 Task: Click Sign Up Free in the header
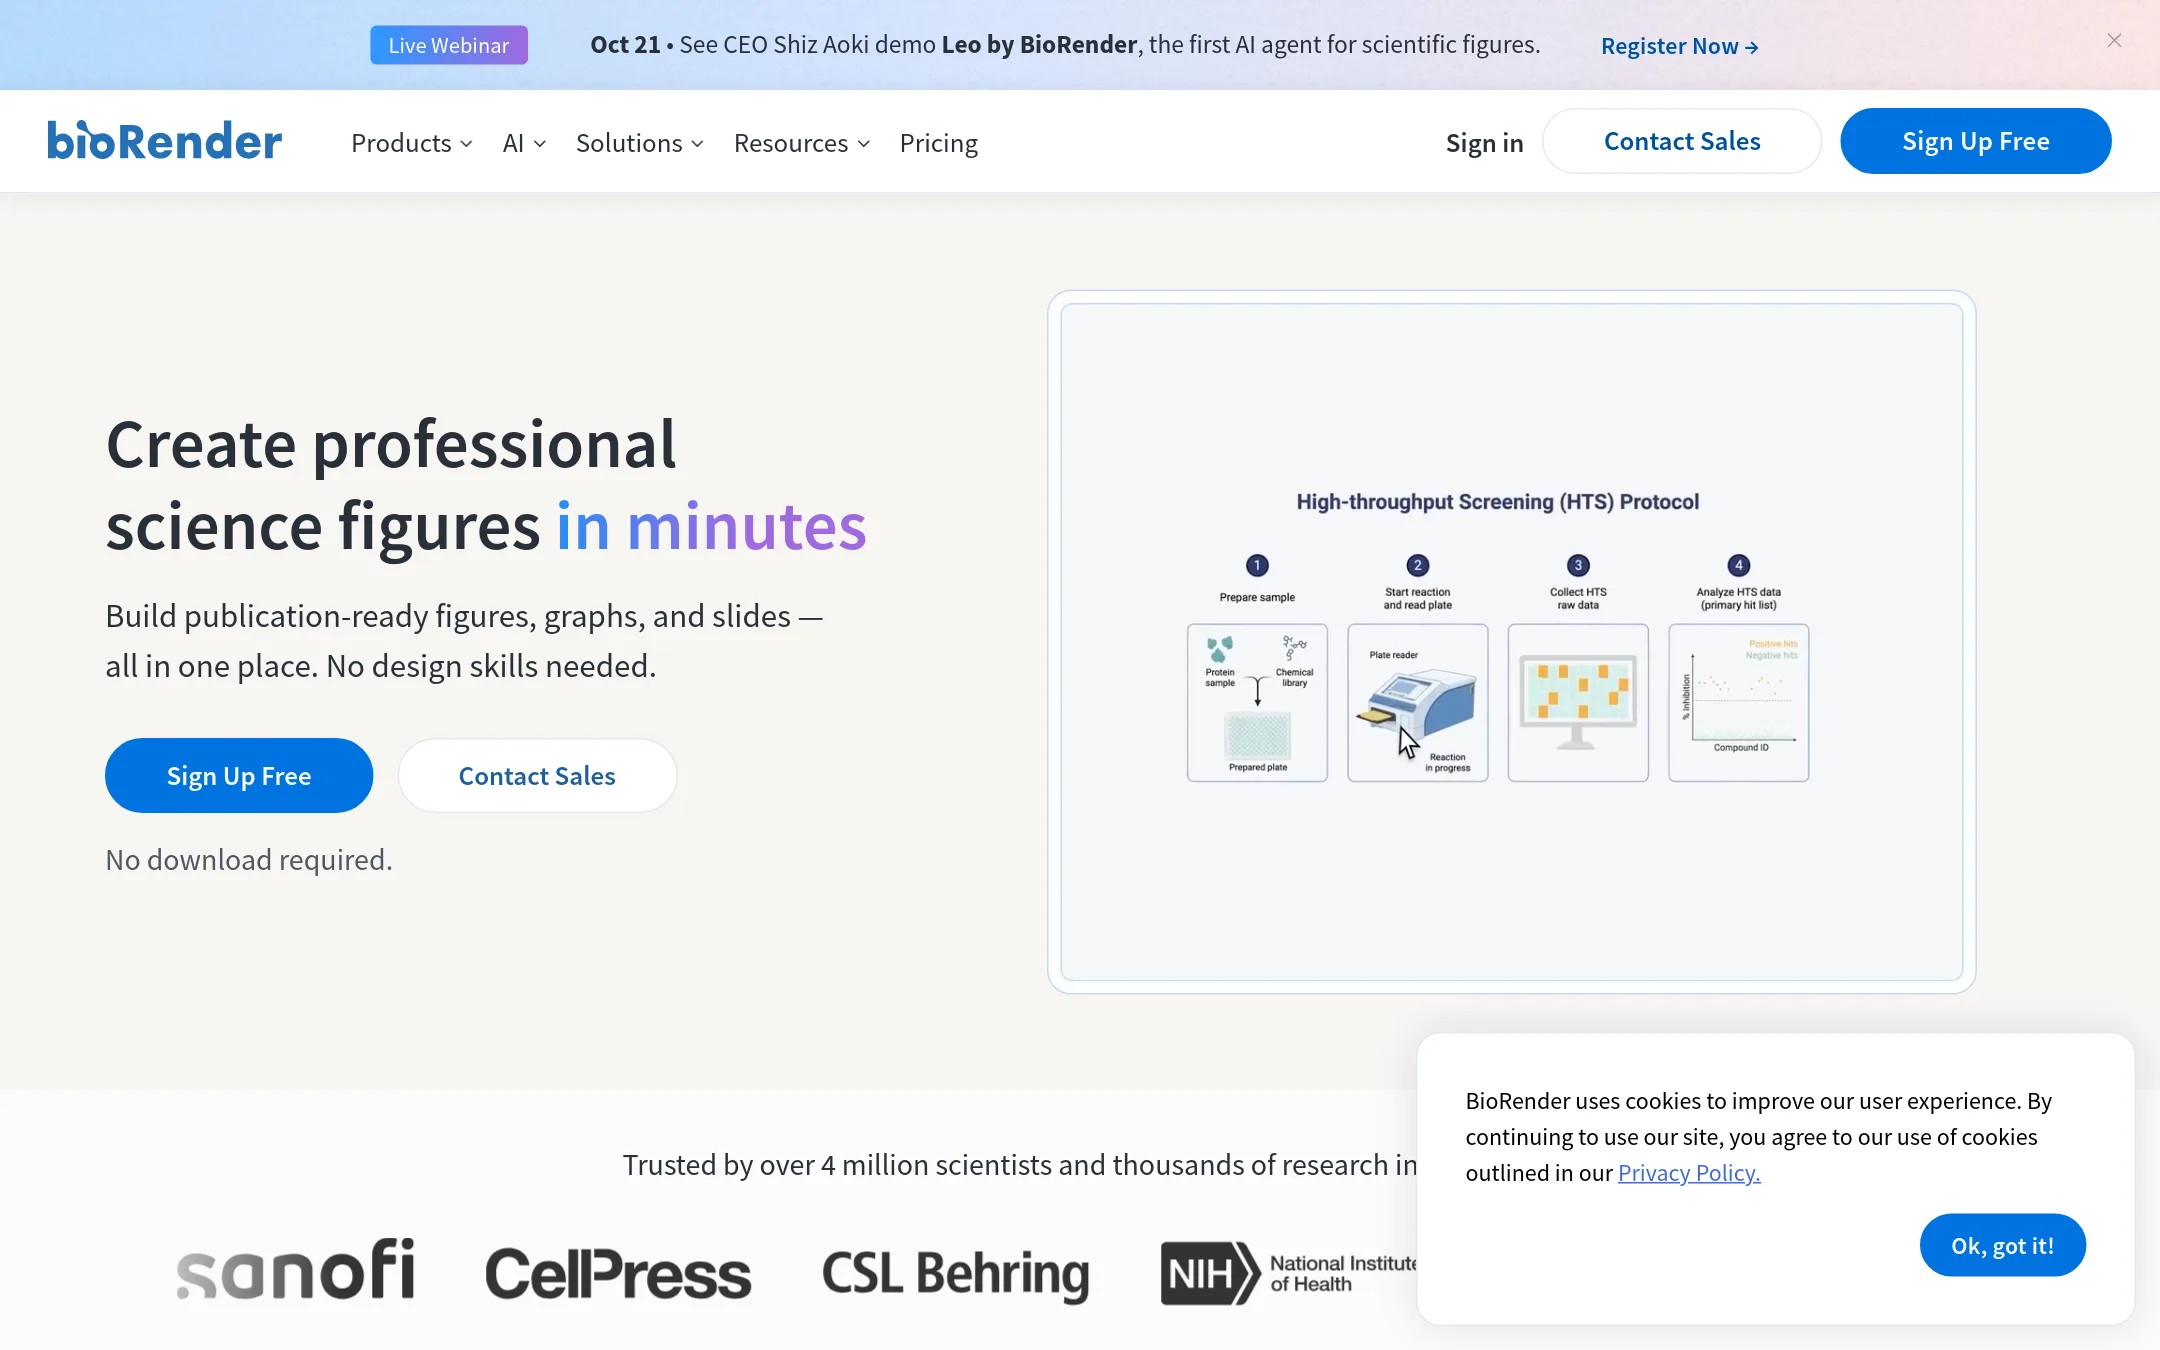[1976, 141]
